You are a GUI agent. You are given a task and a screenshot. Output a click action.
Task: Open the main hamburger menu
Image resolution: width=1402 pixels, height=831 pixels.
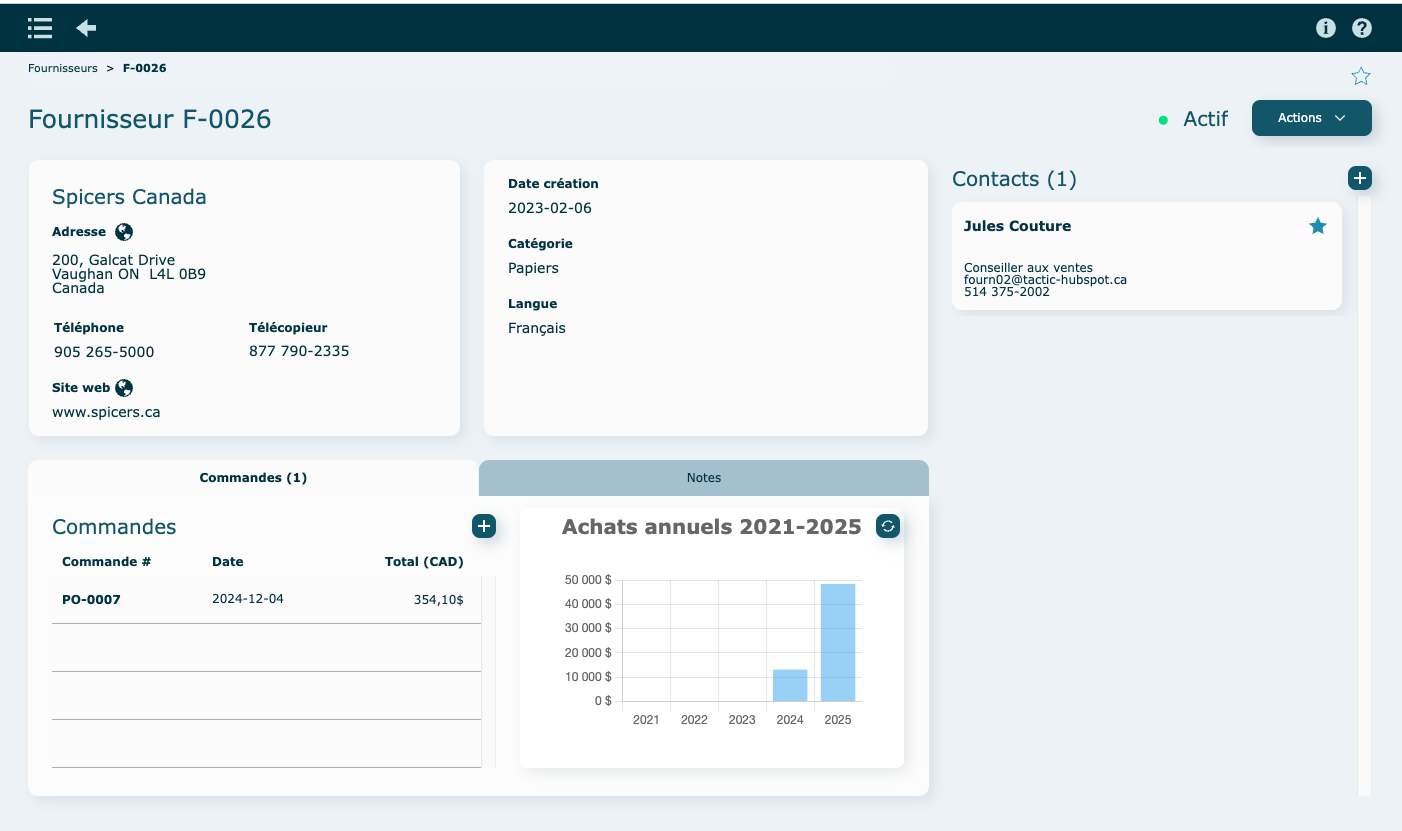40,28
